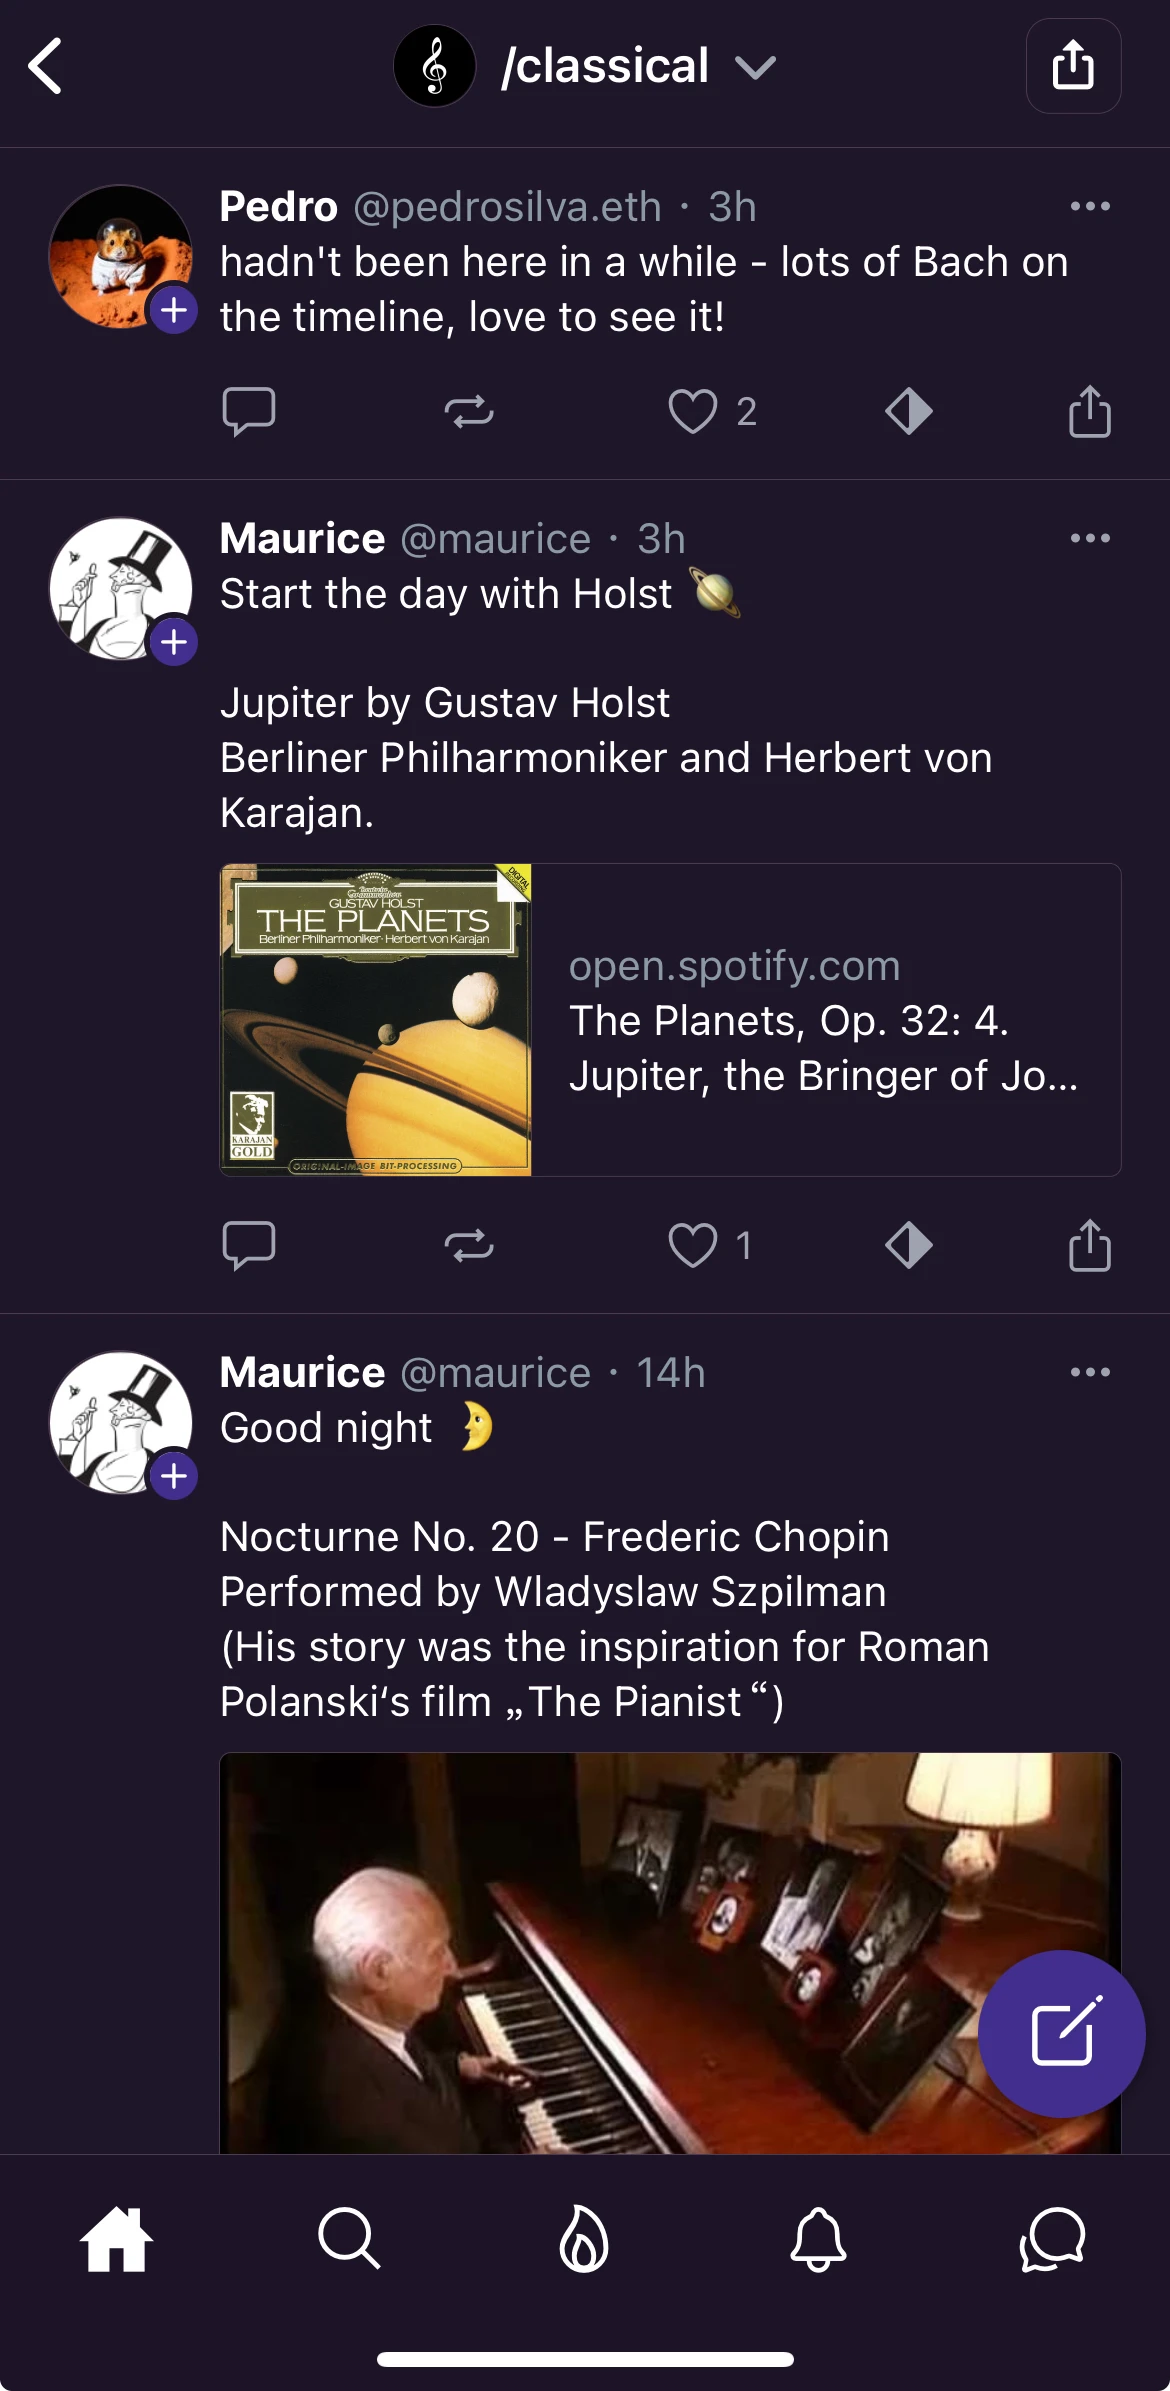
Task: Reply to Pedro's post
Action: point(248,411)
